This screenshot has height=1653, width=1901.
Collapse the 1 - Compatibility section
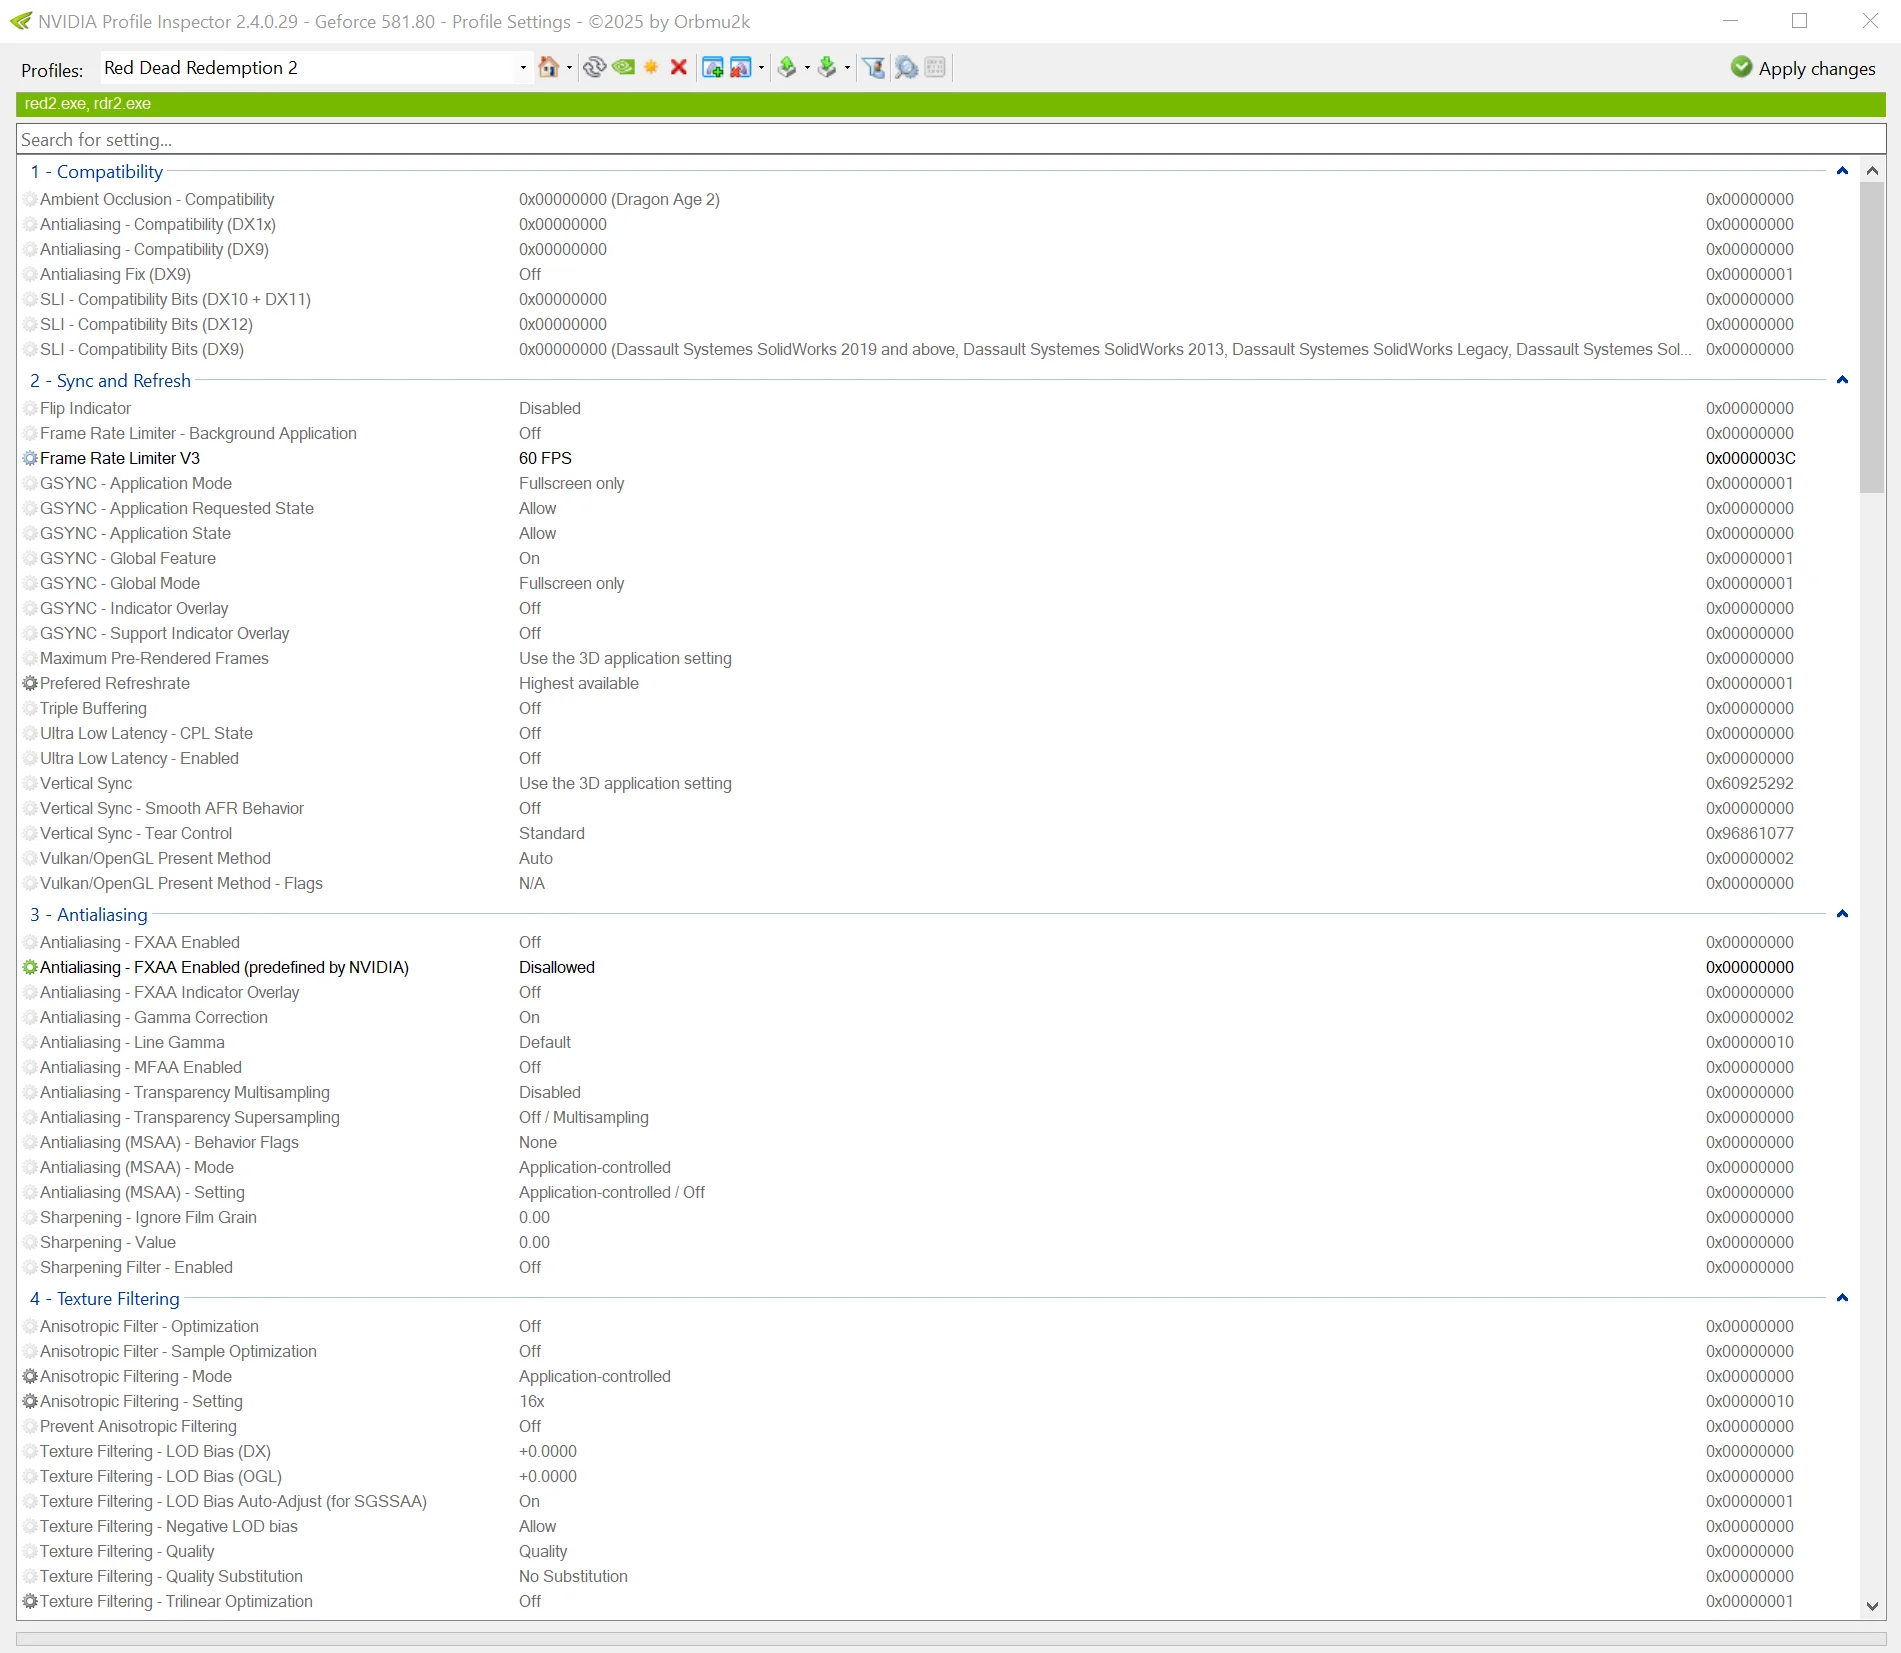coord(1842,171)
